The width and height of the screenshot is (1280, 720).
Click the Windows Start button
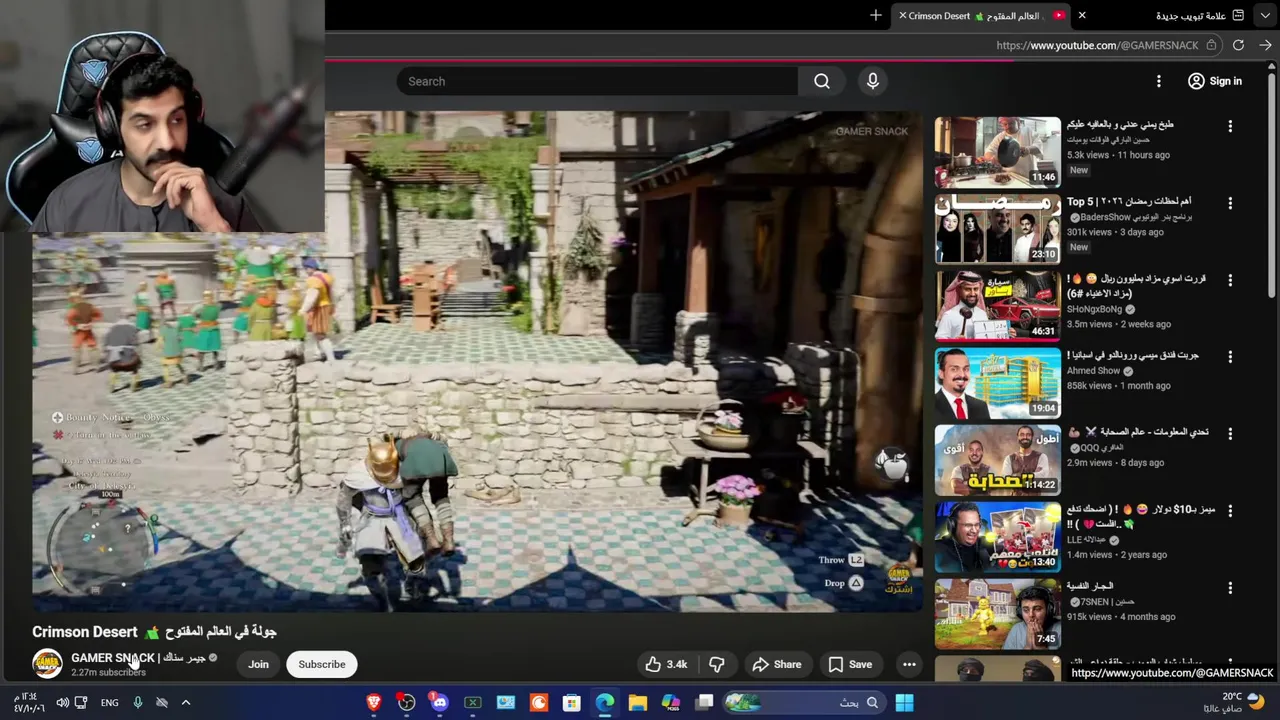[904, 703]
